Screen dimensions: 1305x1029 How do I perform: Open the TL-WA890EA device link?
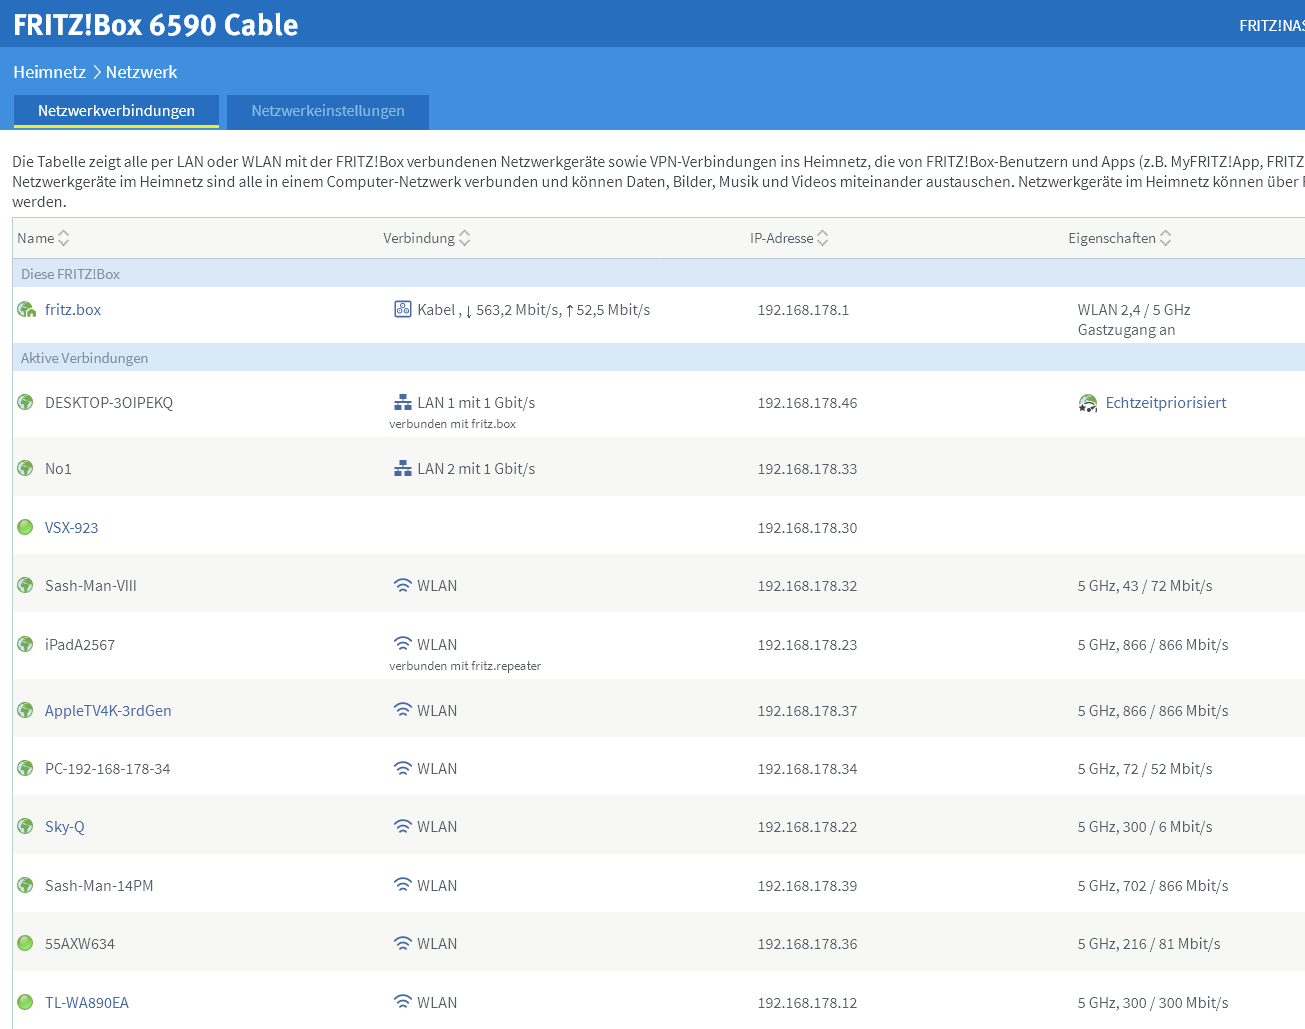87,1003
